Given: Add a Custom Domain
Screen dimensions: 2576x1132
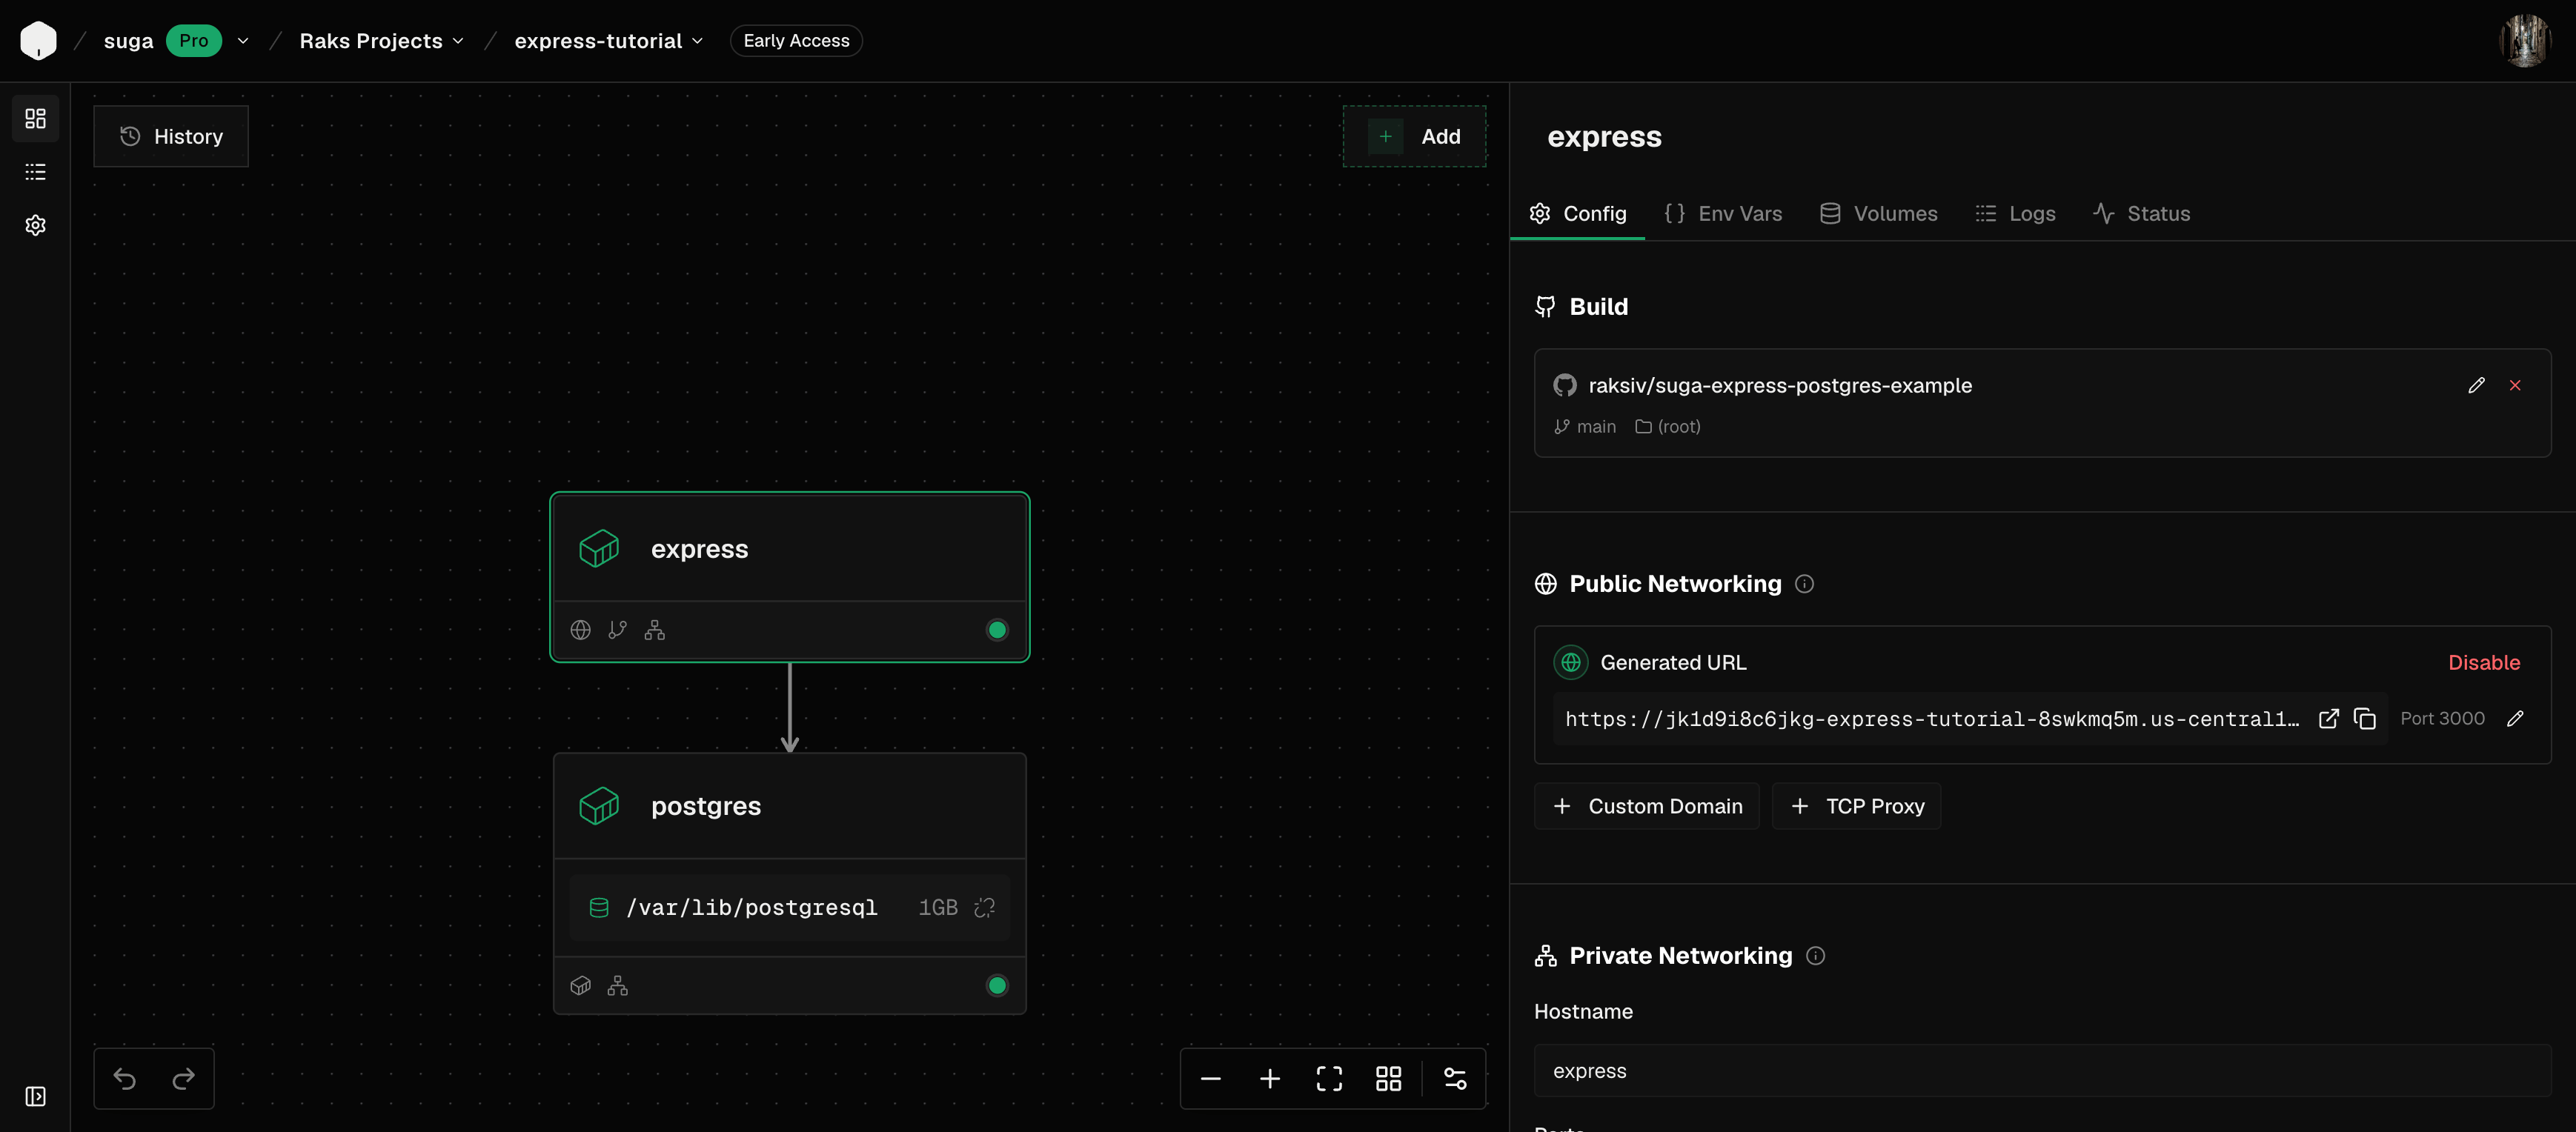Looking at the screenshot, I should pyautogui.click(x=1646, y=806).
